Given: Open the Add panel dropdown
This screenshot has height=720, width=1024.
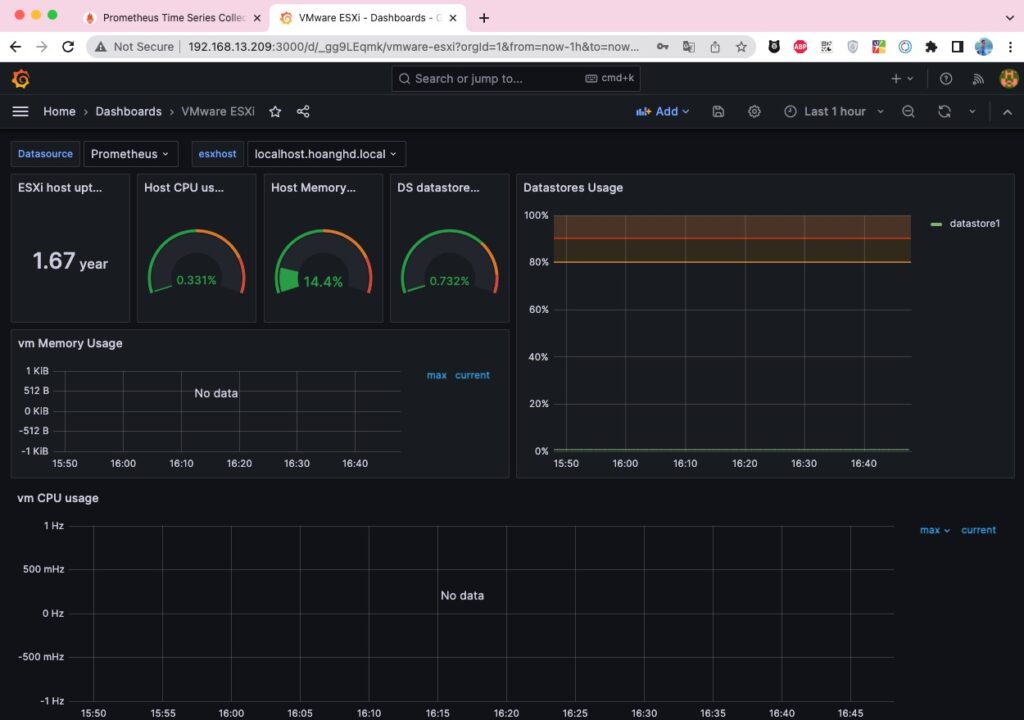Looking at the screenshot, I should pos(662,112).
